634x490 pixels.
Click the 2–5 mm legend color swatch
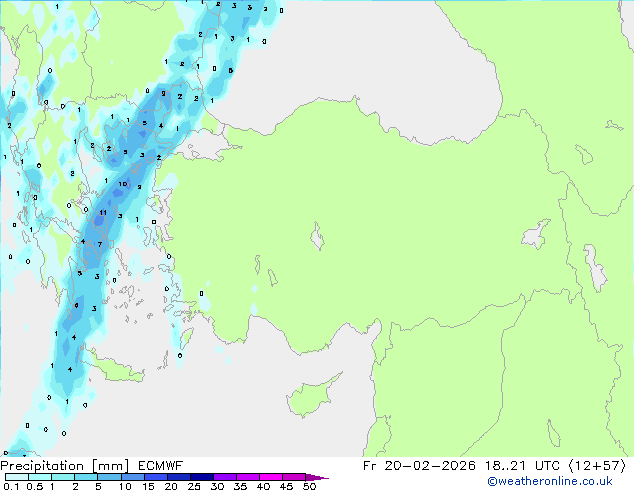coord(86,477)
